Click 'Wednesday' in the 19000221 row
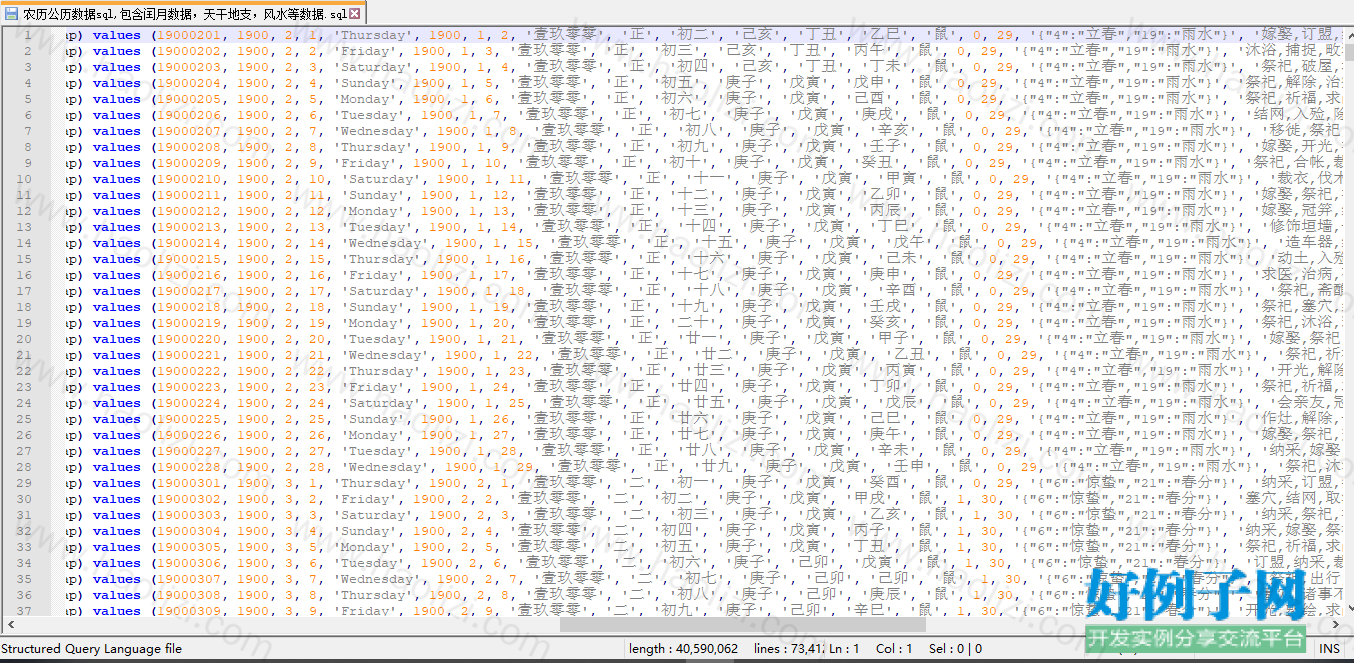This screenshot has width=1354, height=663. point(383,355)
